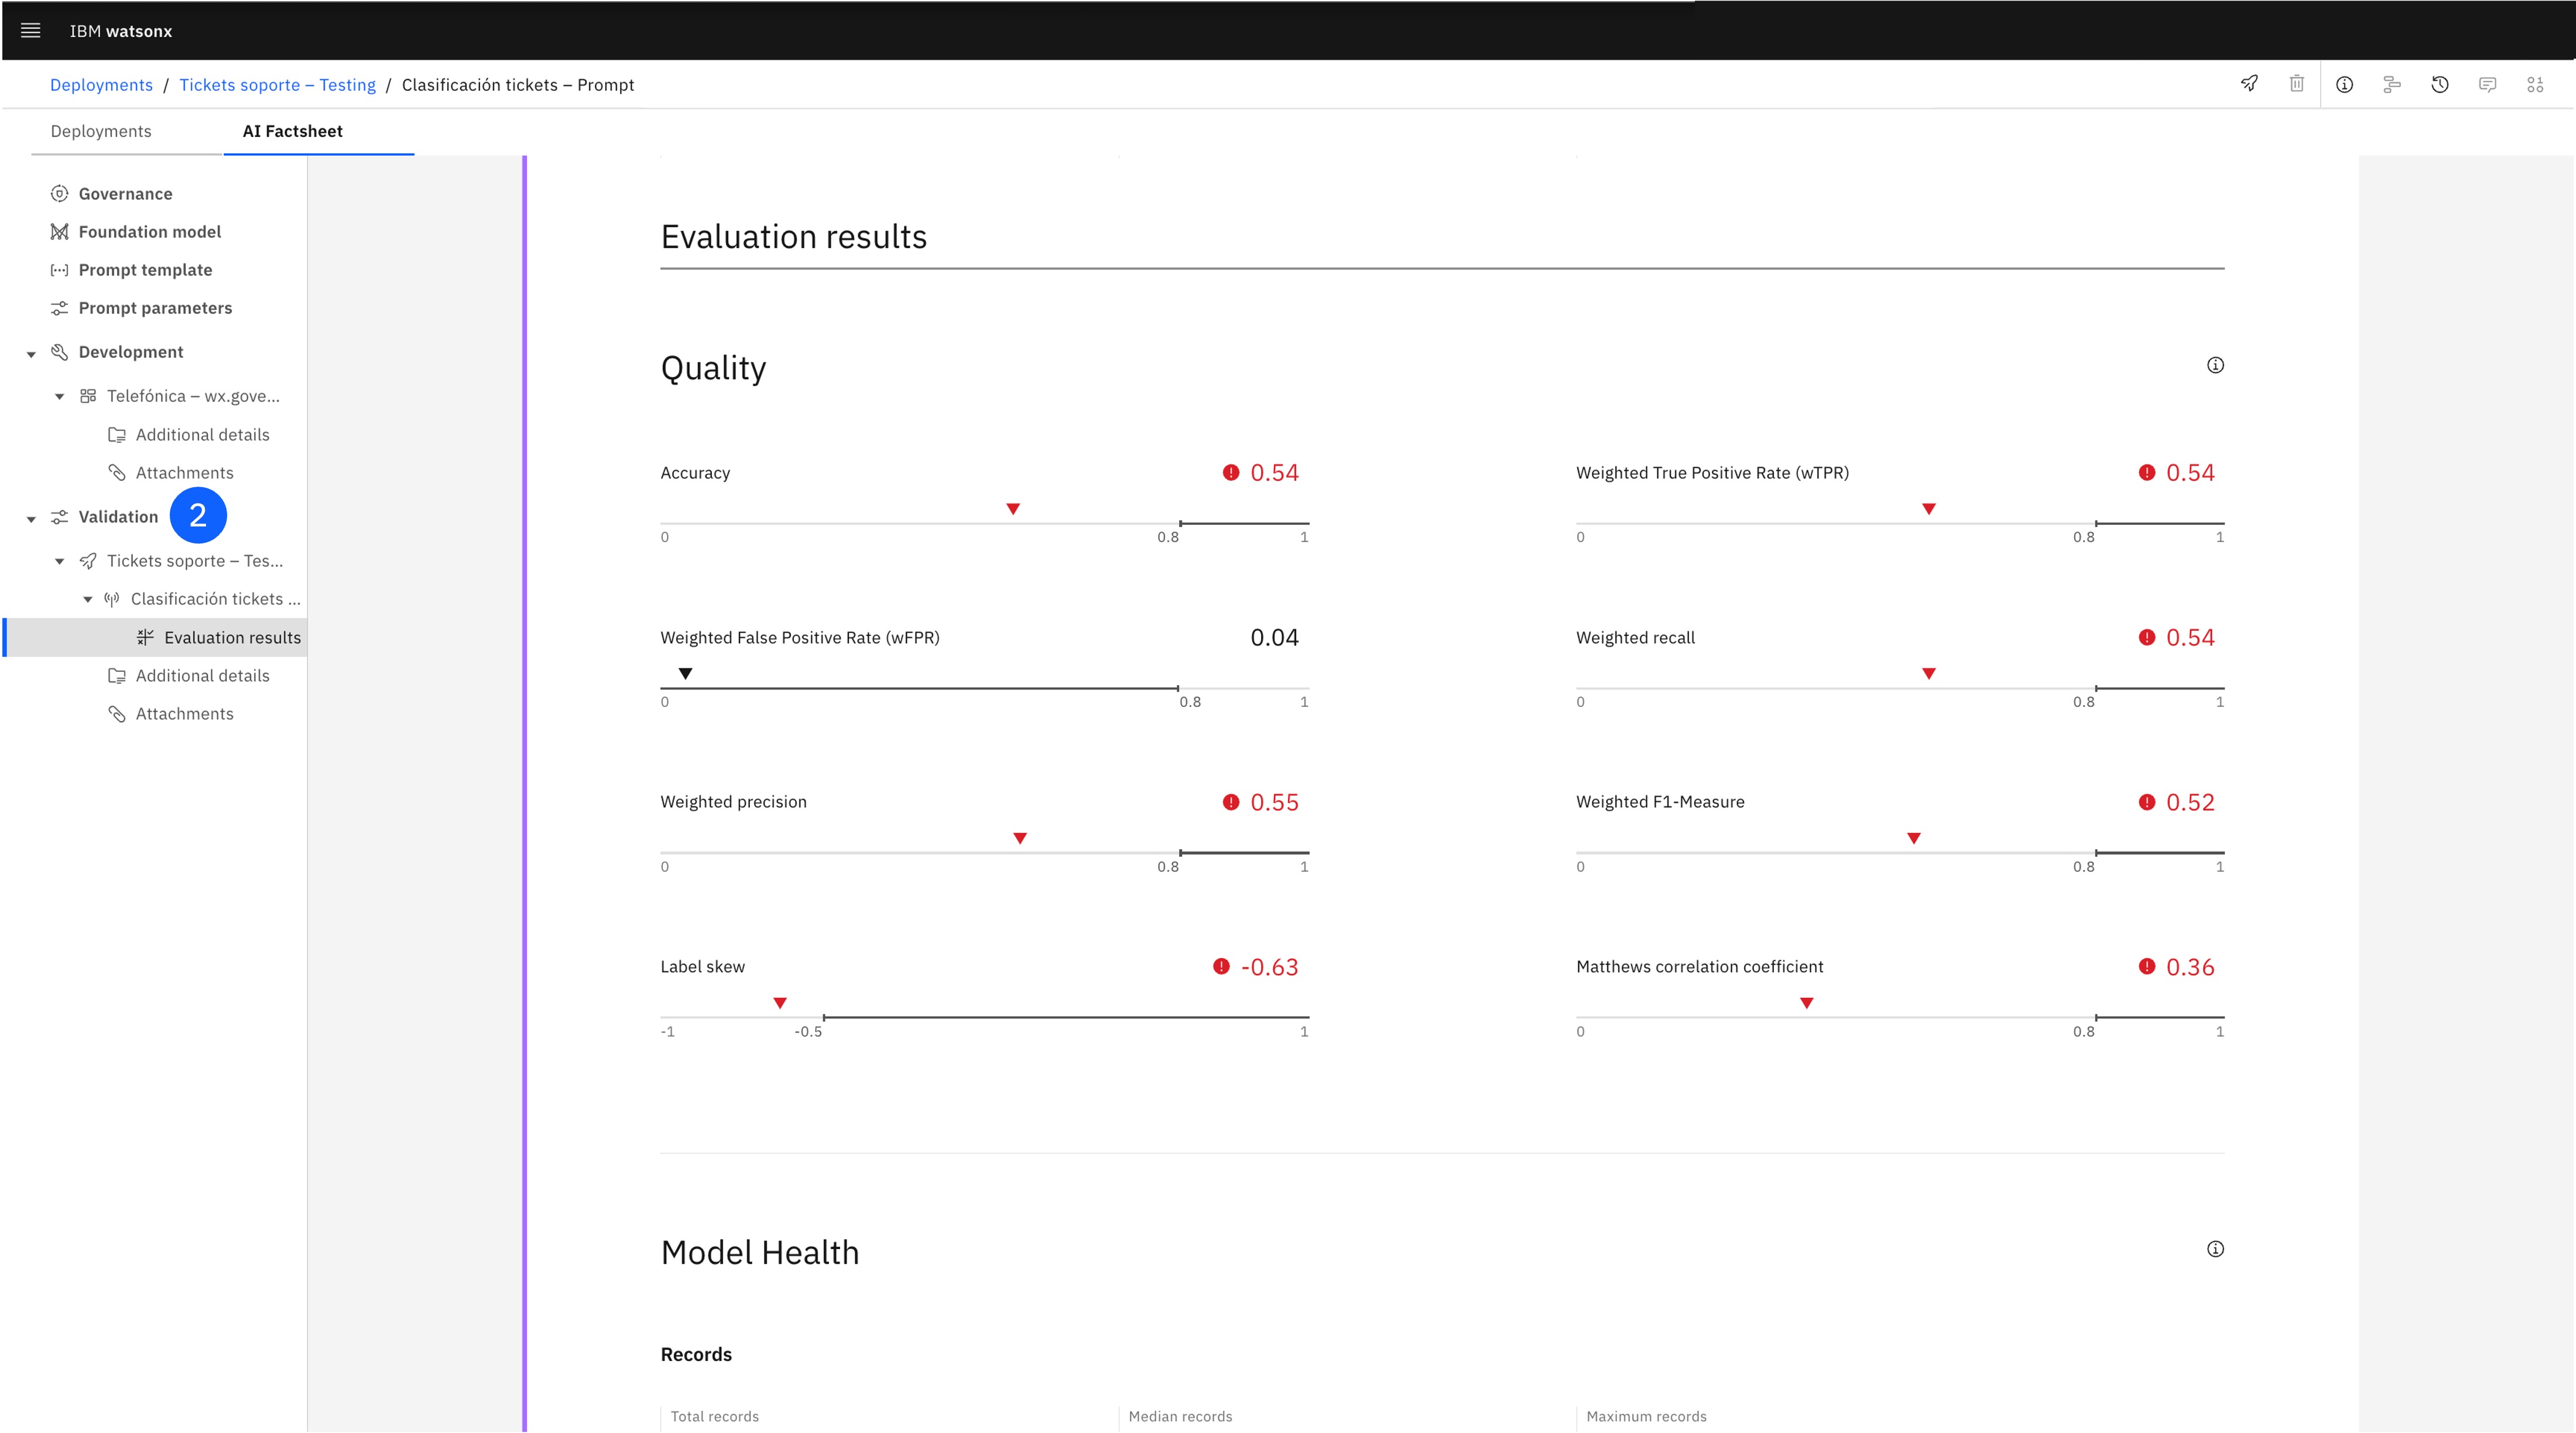Screen dimensions: 2576x1433
Task: Click the Maximum records label
Action: (1646, 1416)
